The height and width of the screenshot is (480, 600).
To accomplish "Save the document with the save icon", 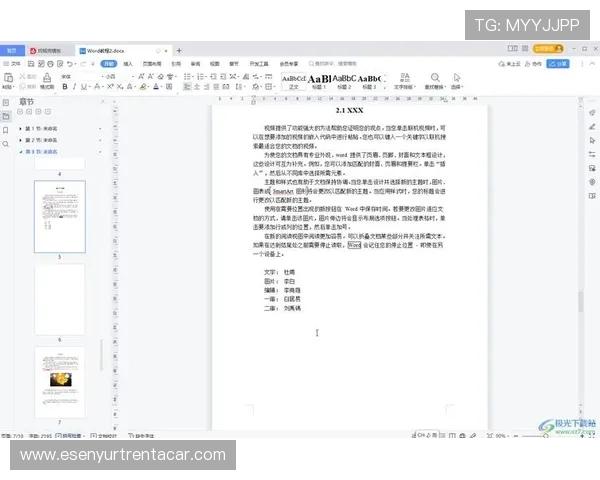I will [x=31, y=64].
